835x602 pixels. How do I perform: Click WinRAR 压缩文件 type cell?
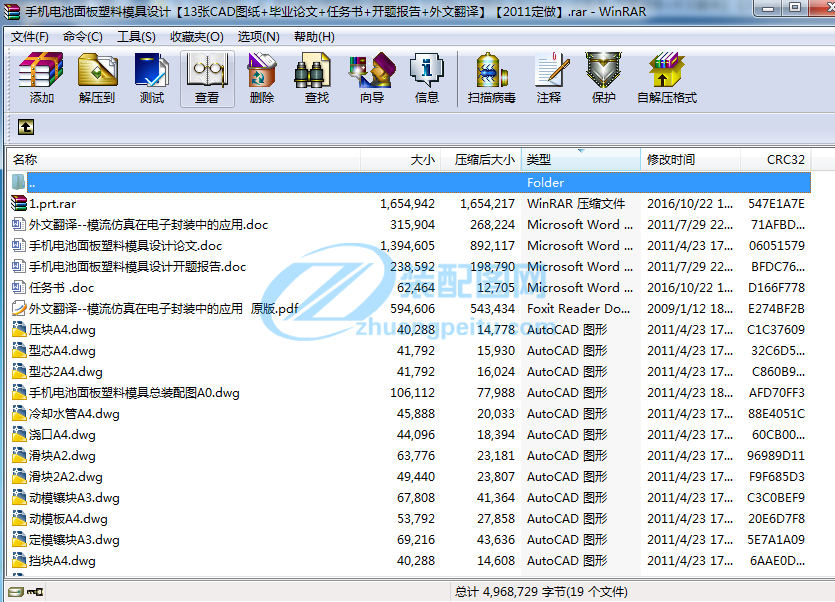pyautogui.click(x=576, y=204)
